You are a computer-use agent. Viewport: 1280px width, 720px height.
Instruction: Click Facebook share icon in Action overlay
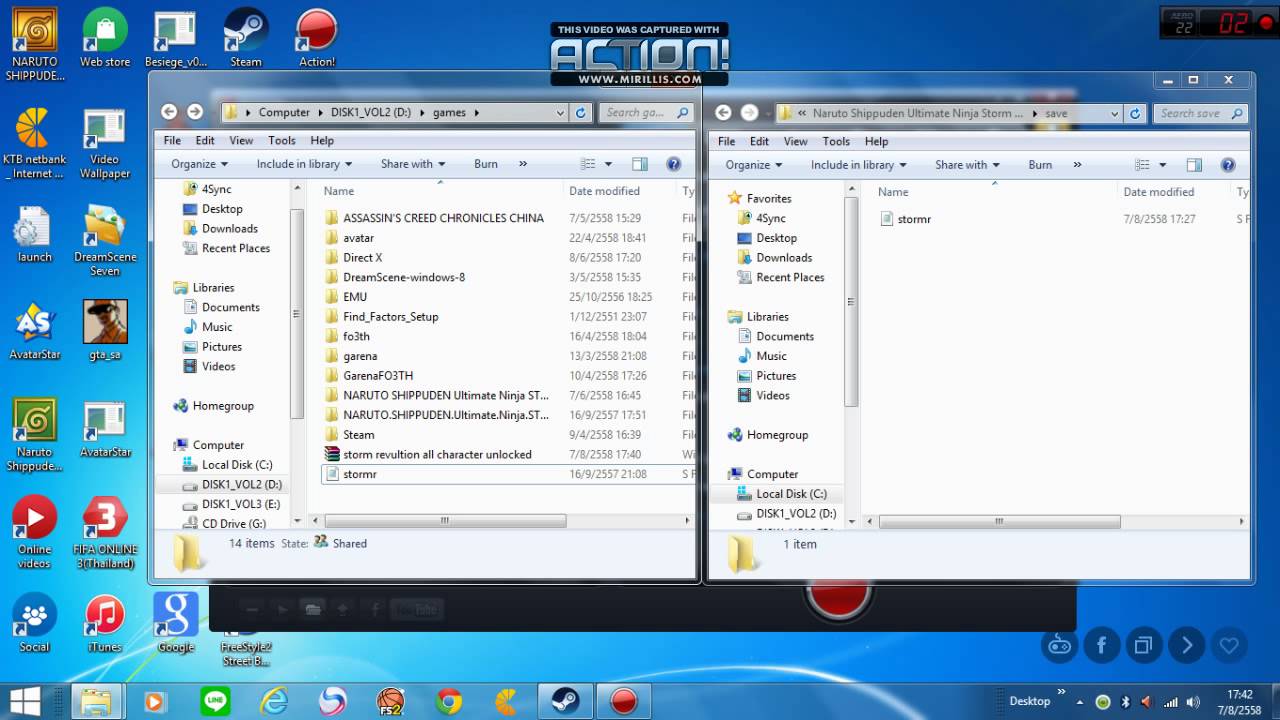point(1102,645)
